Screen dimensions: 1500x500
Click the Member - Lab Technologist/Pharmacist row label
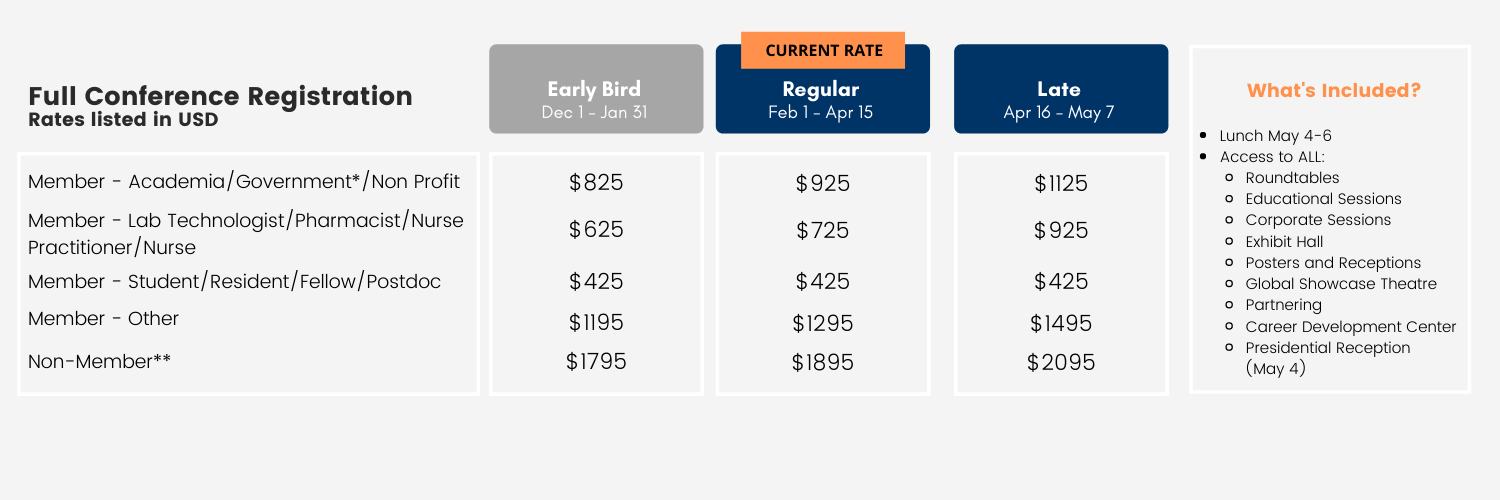tap(246, 233)
